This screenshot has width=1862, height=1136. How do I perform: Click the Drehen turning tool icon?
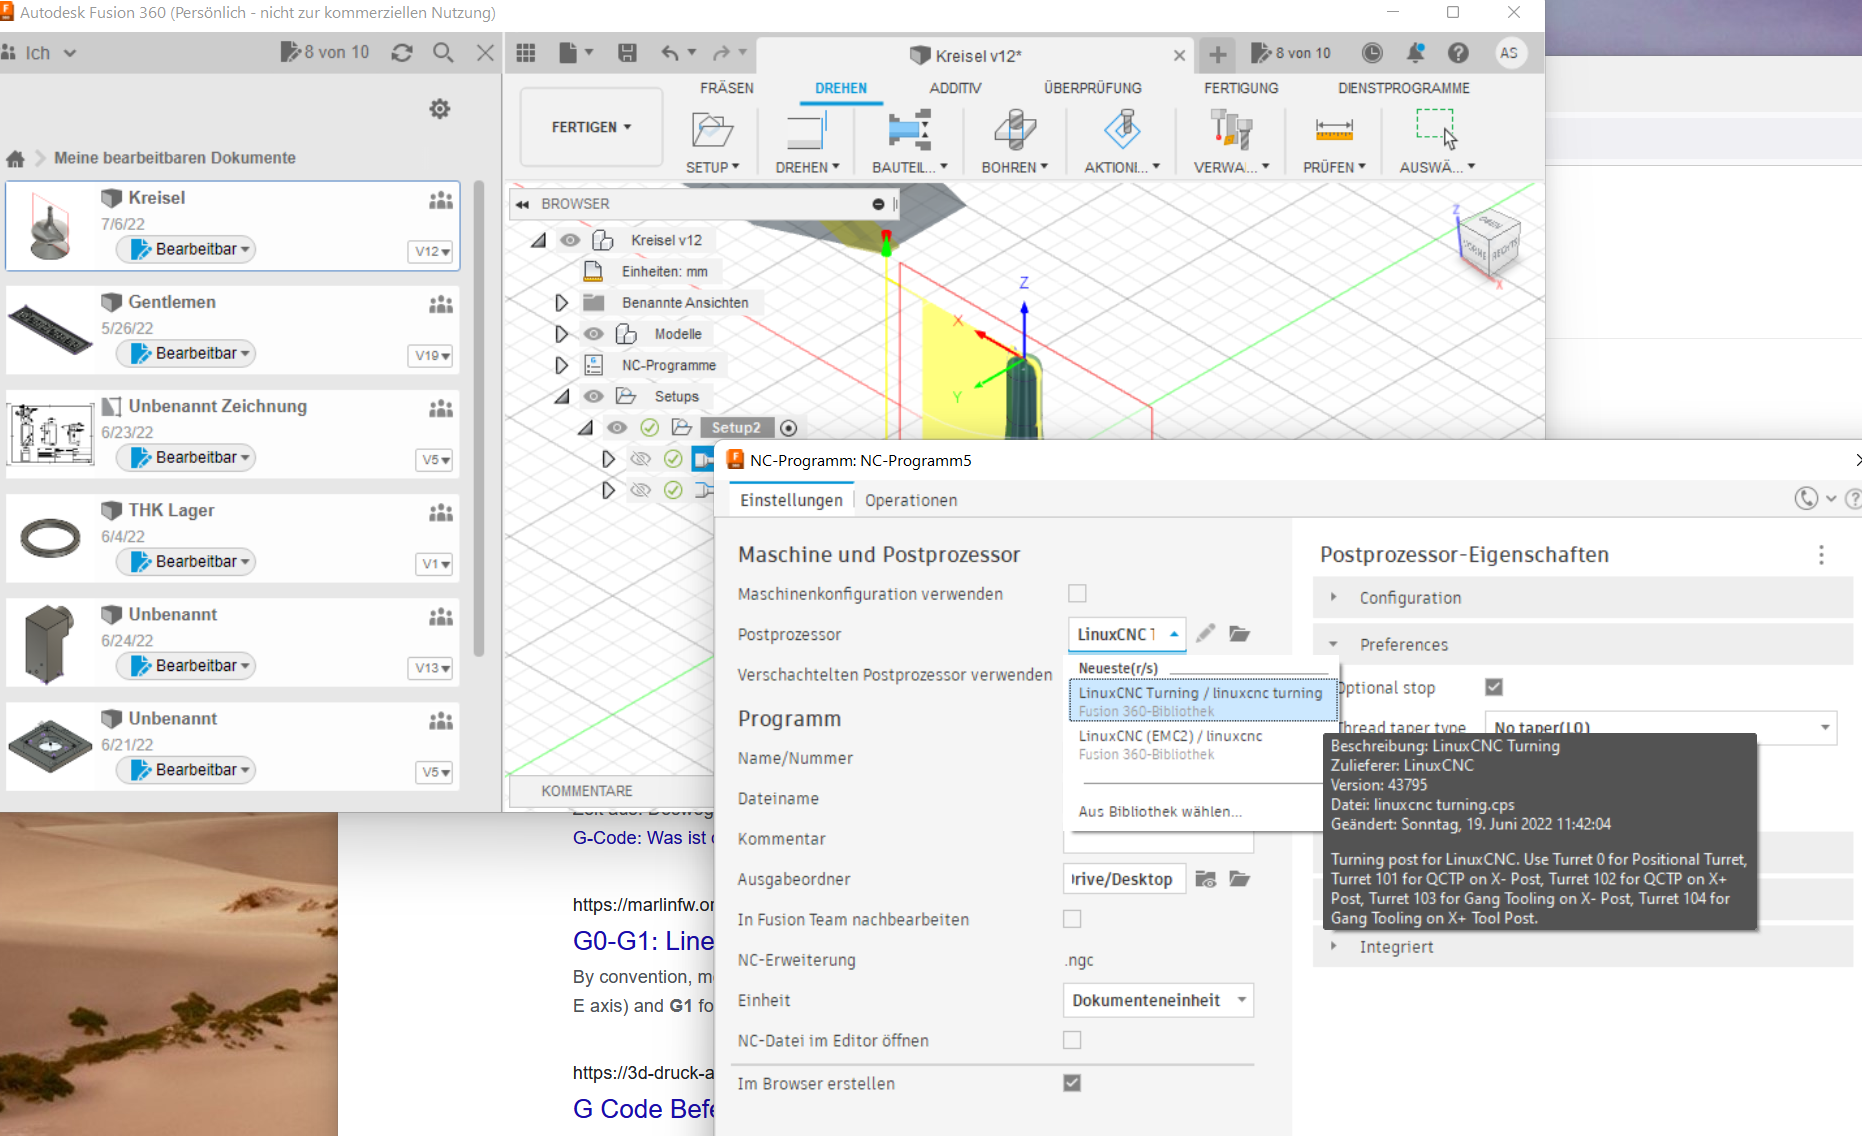(x=807, y=130)
